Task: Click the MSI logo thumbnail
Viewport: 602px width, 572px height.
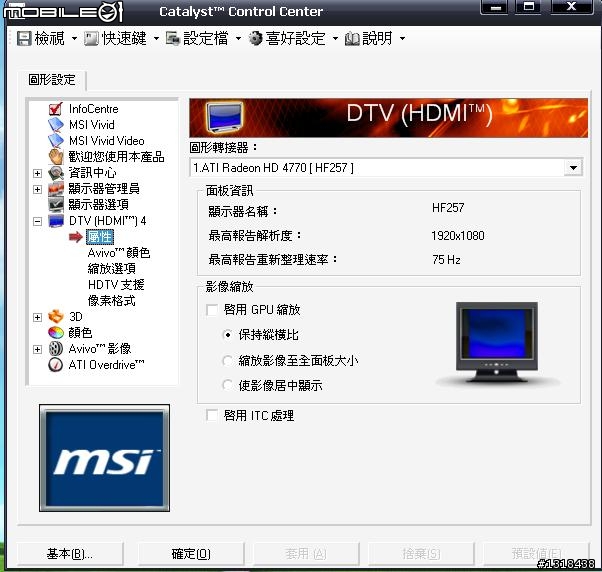Action: pyautogui.click(x=104, y=458)
